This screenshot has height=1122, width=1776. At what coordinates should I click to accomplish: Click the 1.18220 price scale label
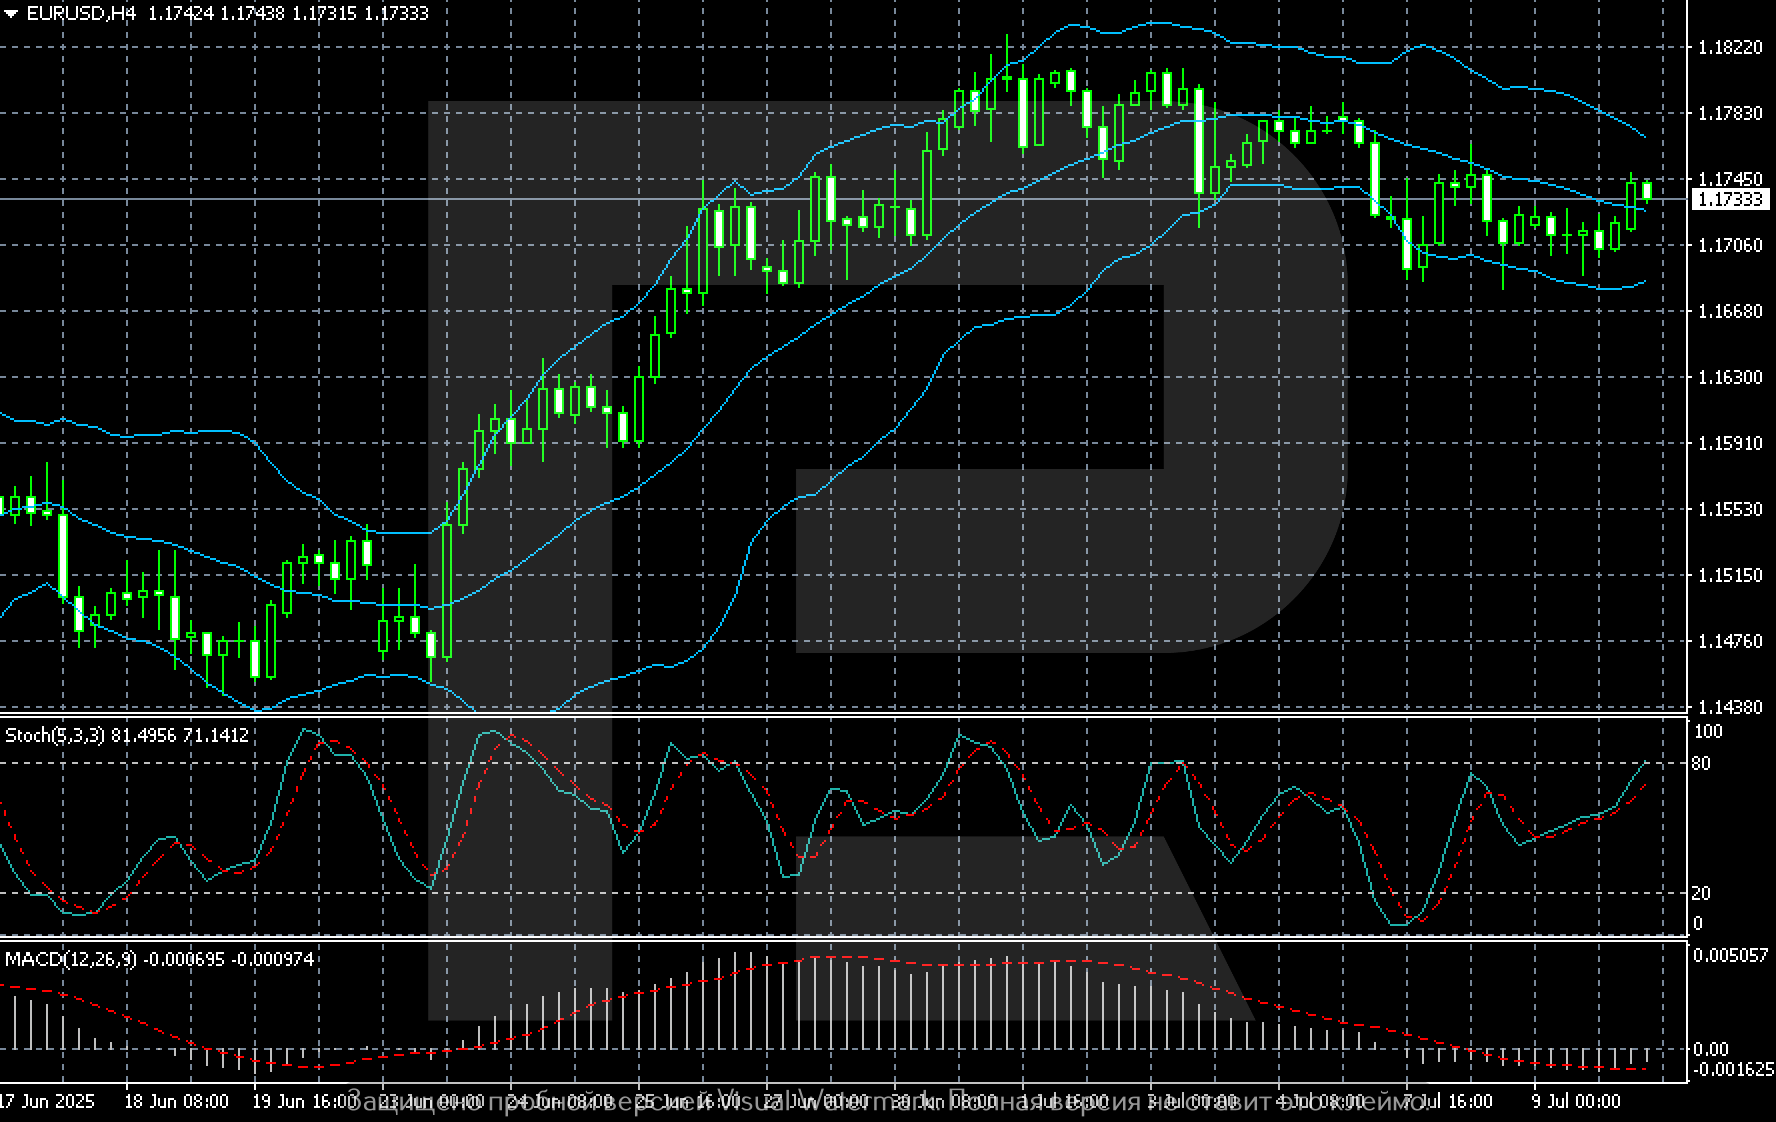tap(1730, 48)
